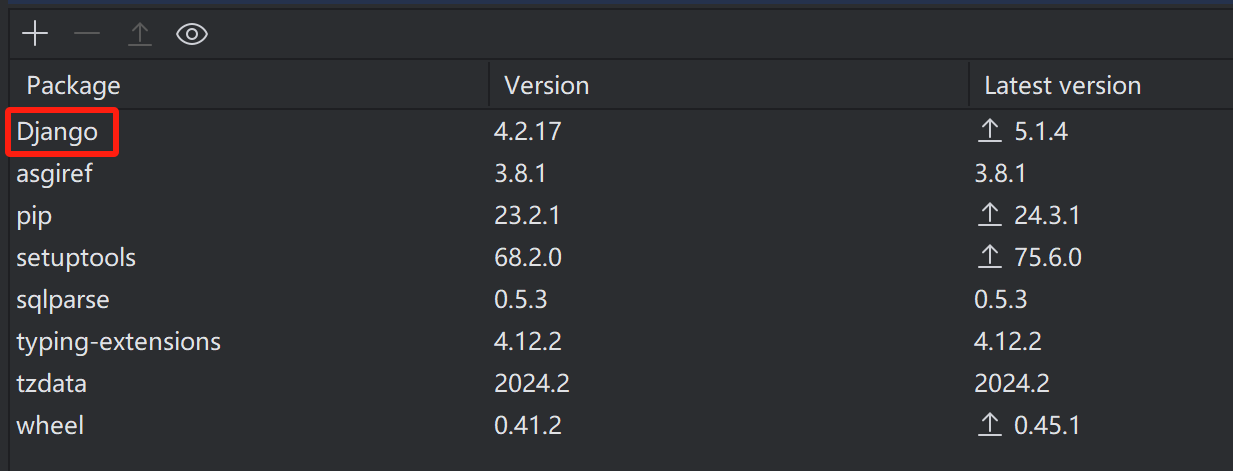
Task: Click the upgrade arrow beside setuptools 75.6.0
Action: [989, 257]
